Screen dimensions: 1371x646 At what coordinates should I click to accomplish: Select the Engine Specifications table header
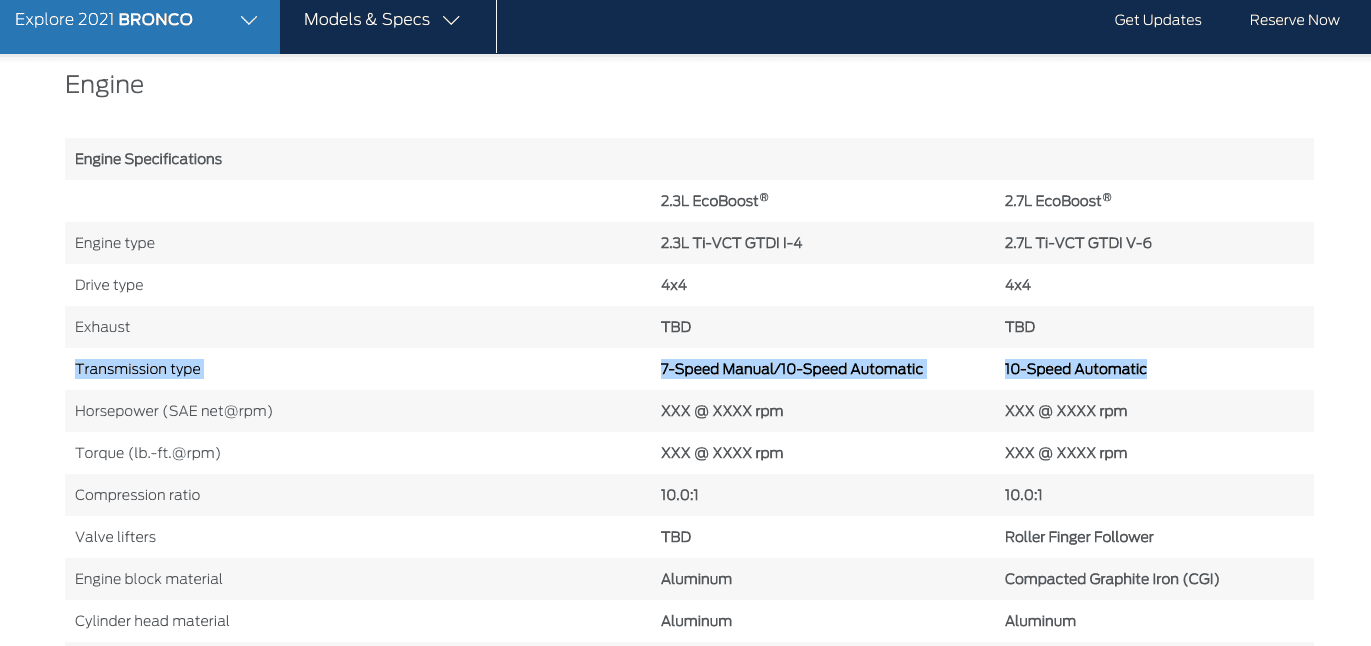tap(149, 159)
